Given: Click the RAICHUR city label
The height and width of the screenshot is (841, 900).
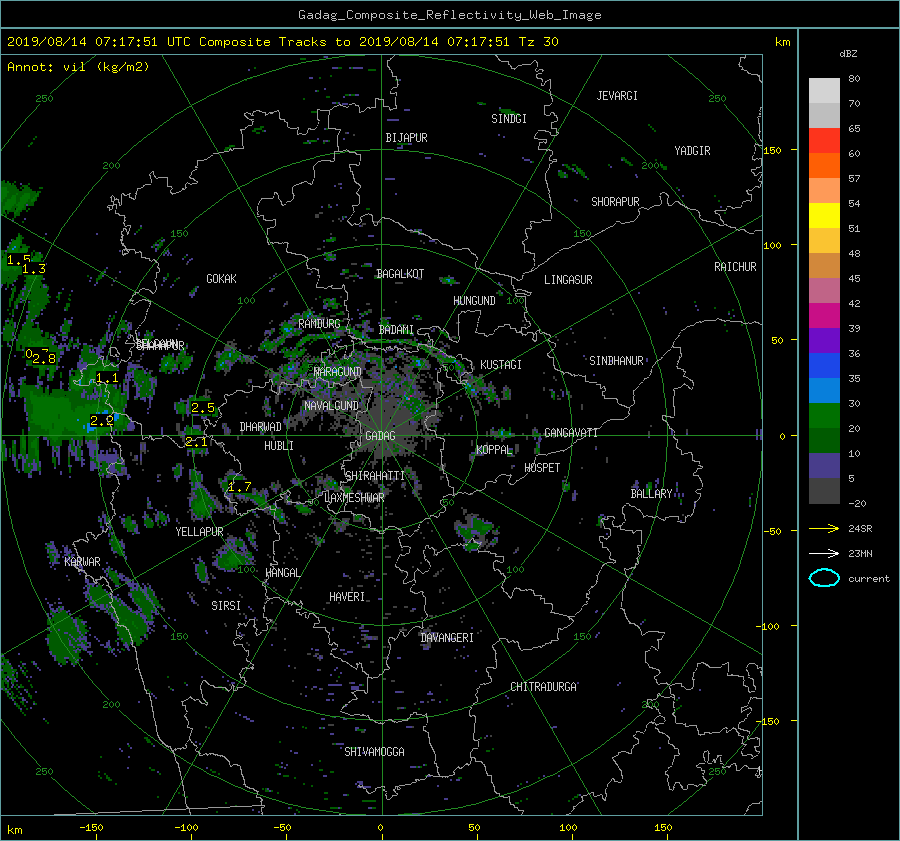Looking at the screenshot, I should tap(735, 267).
